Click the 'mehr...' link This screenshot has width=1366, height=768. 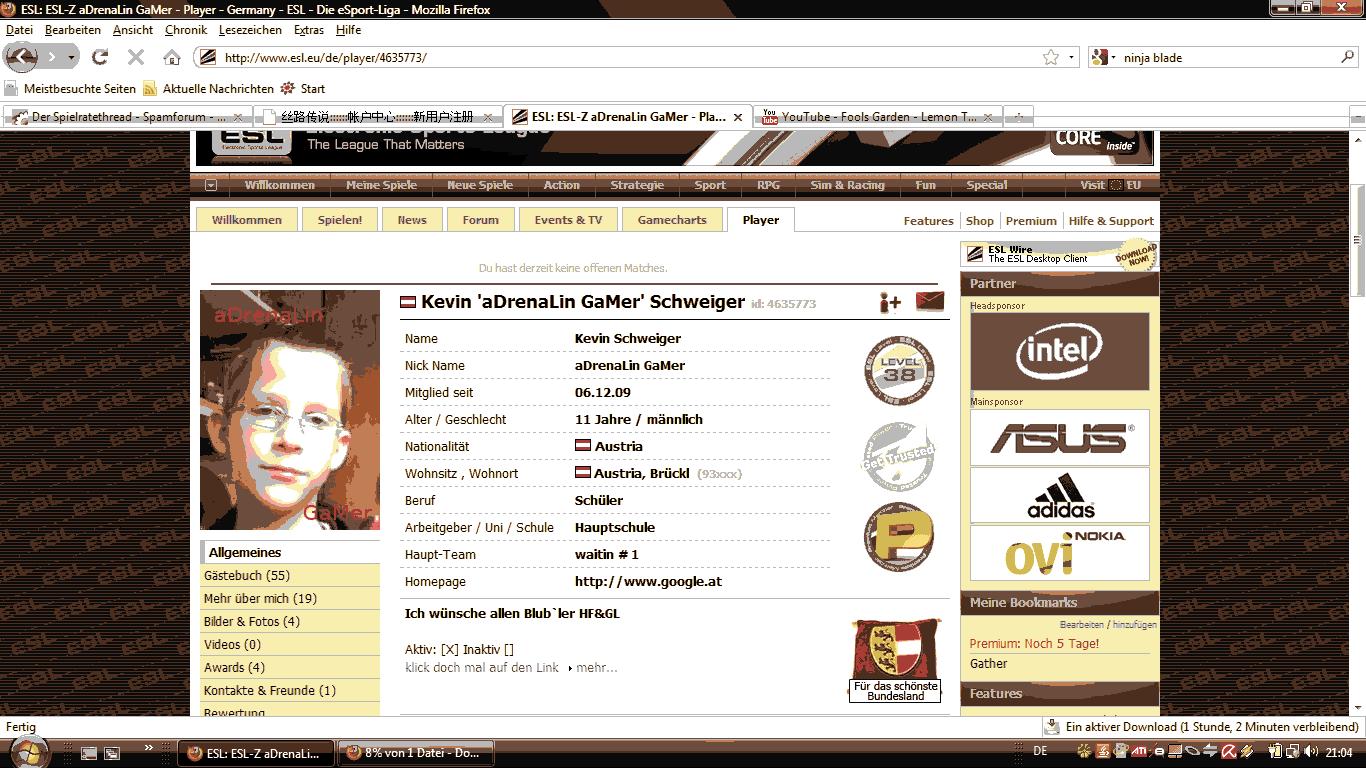coord(596,668)
